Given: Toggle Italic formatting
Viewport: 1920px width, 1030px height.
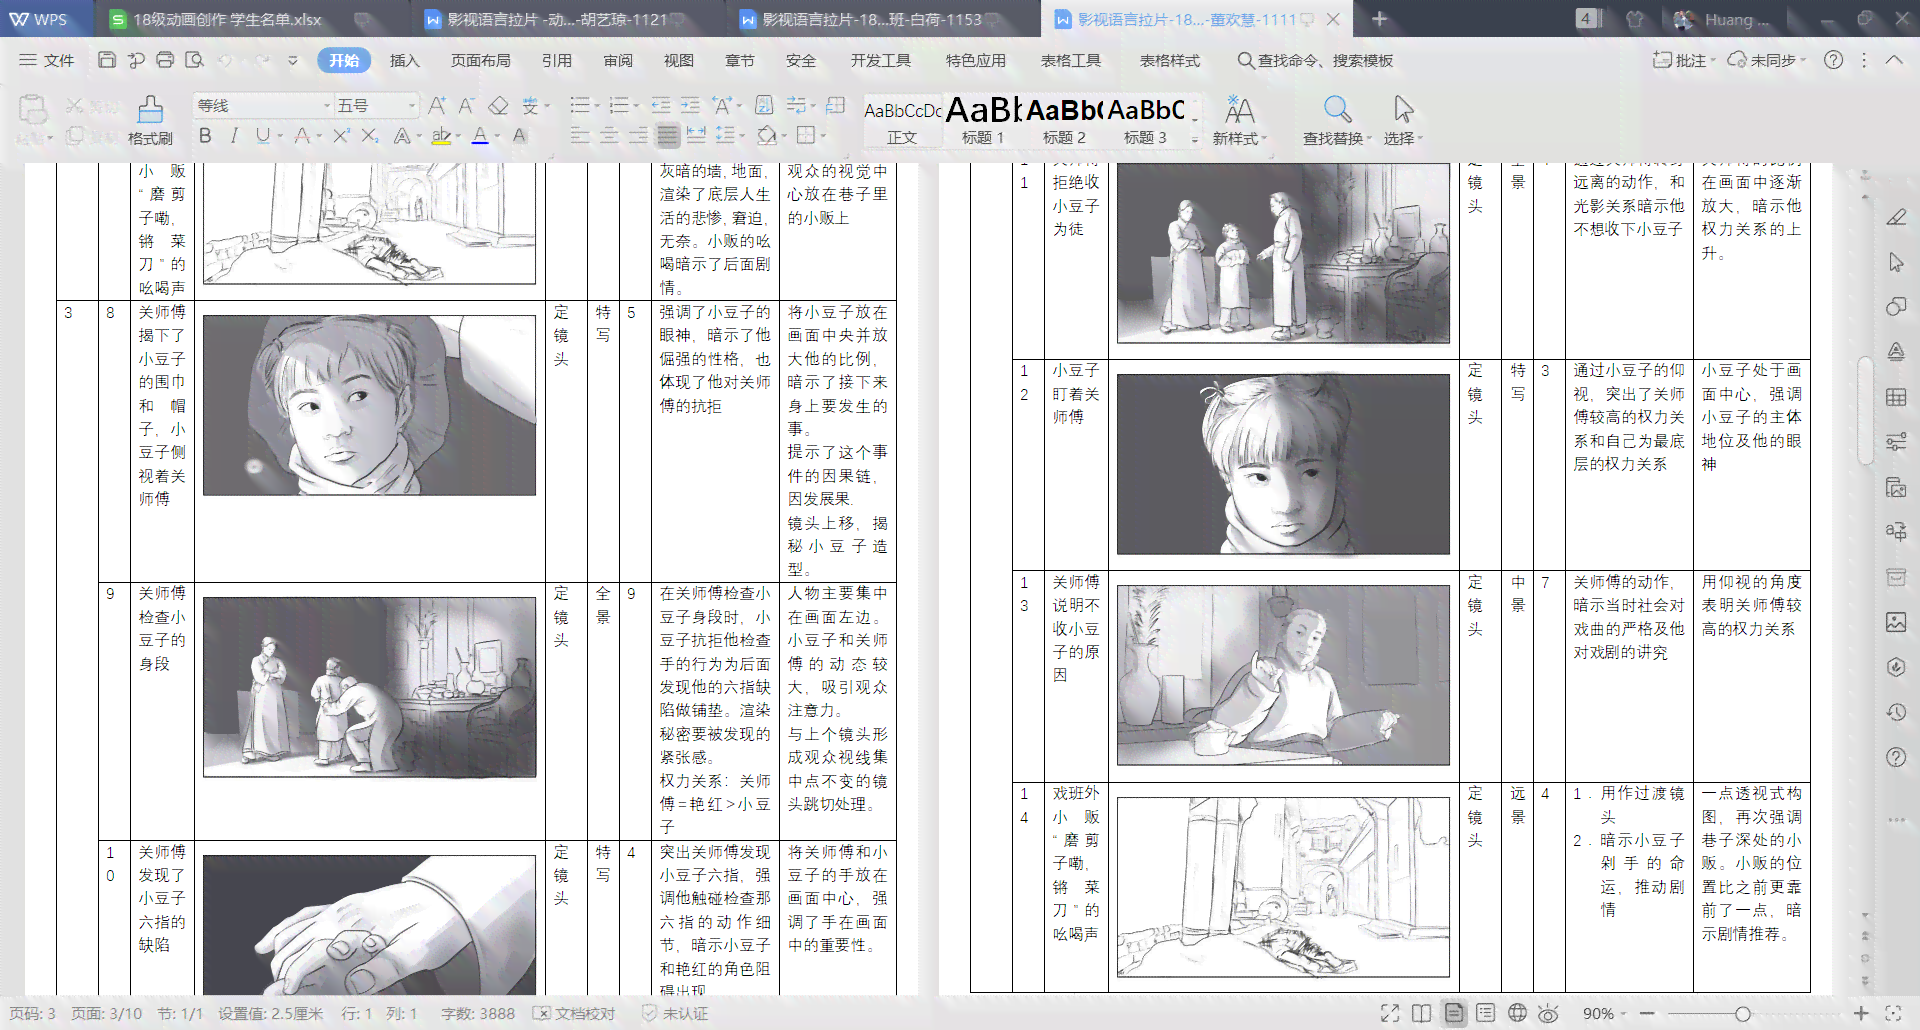Looking at the screenshot, I should [x=234, y=135].
